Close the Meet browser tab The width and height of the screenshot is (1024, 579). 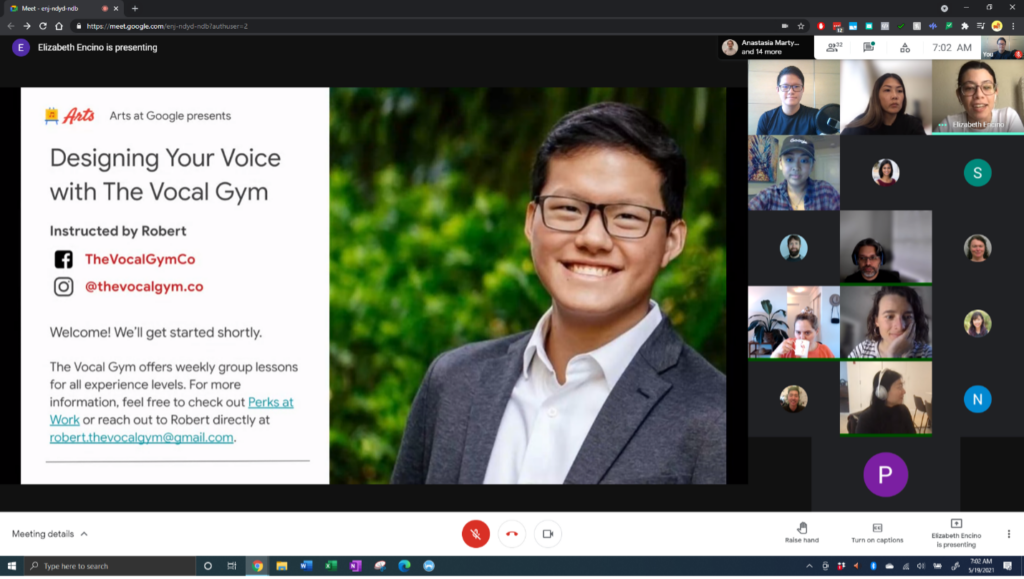point(116,8)
